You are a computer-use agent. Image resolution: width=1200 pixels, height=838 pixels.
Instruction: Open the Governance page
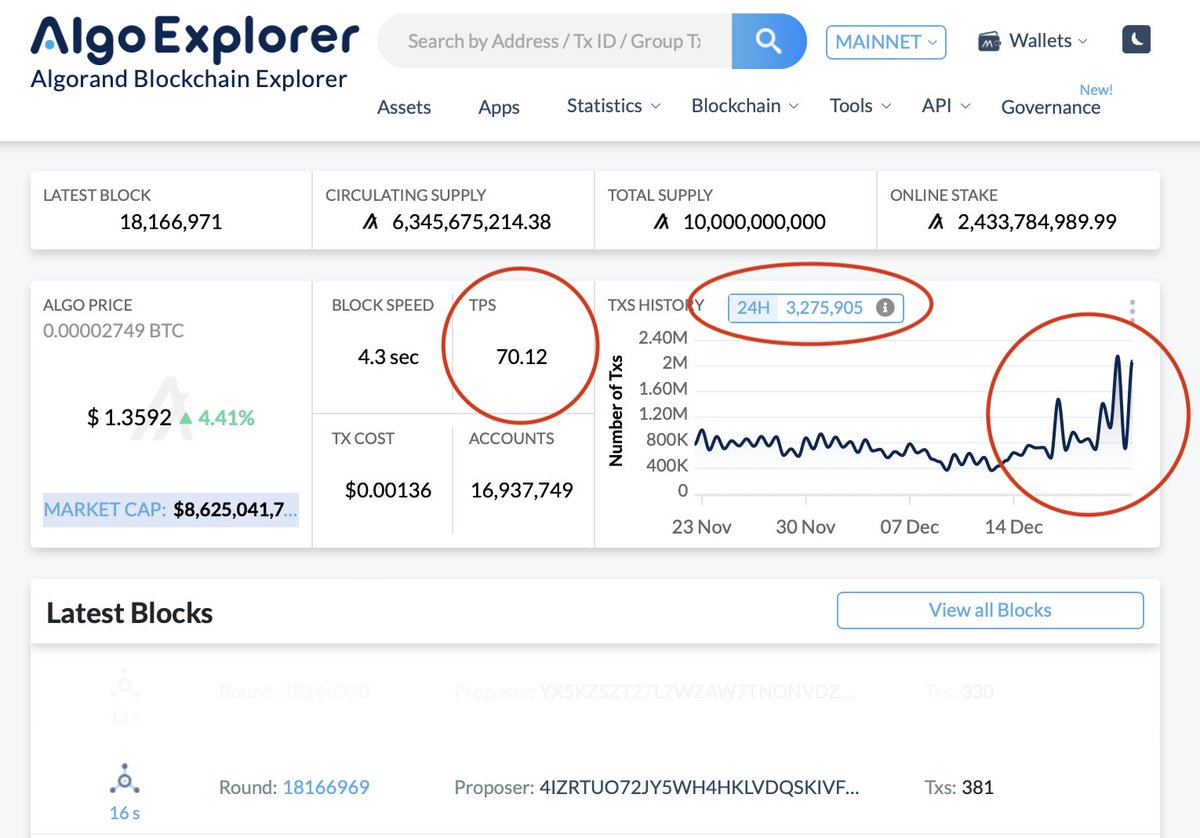(1051, 107)
